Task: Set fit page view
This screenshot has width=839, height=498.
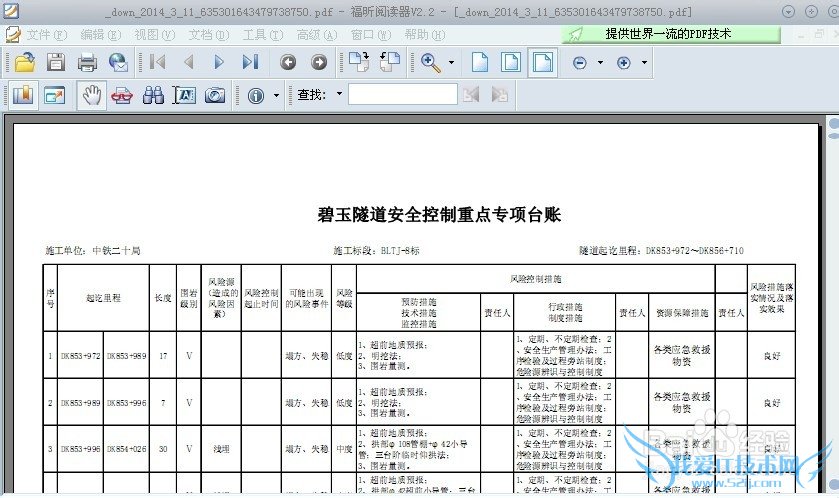Action: pyautogui.click(x=511, y=63)
